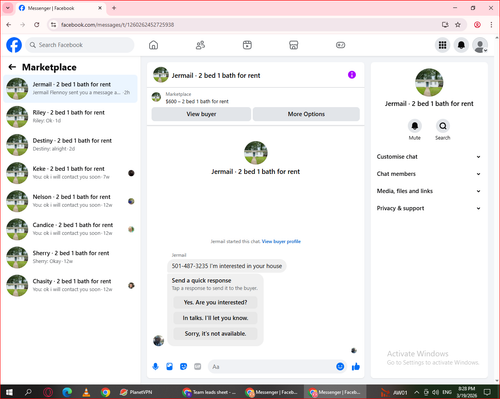
Task: Open the Home feed icon
Action: tap(153, 45)
